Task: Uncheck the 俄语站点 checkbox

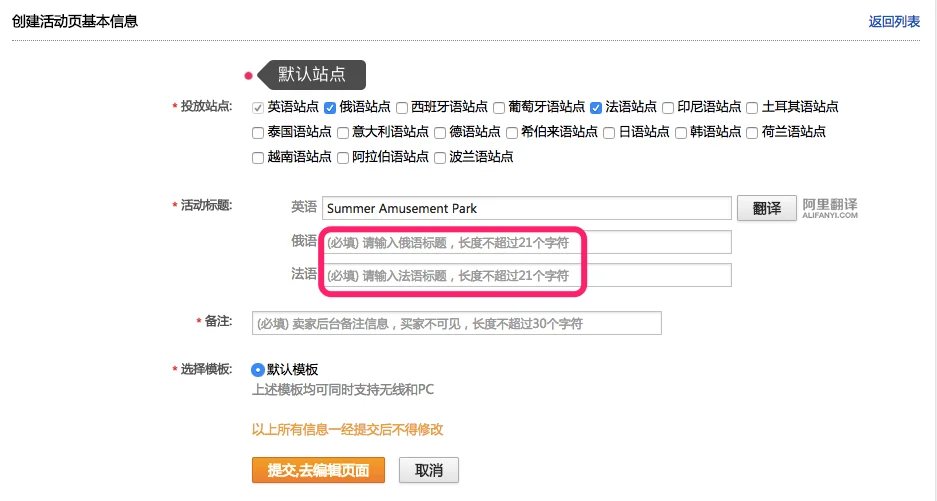Action: pyautogui.click(x=329, y=108)
